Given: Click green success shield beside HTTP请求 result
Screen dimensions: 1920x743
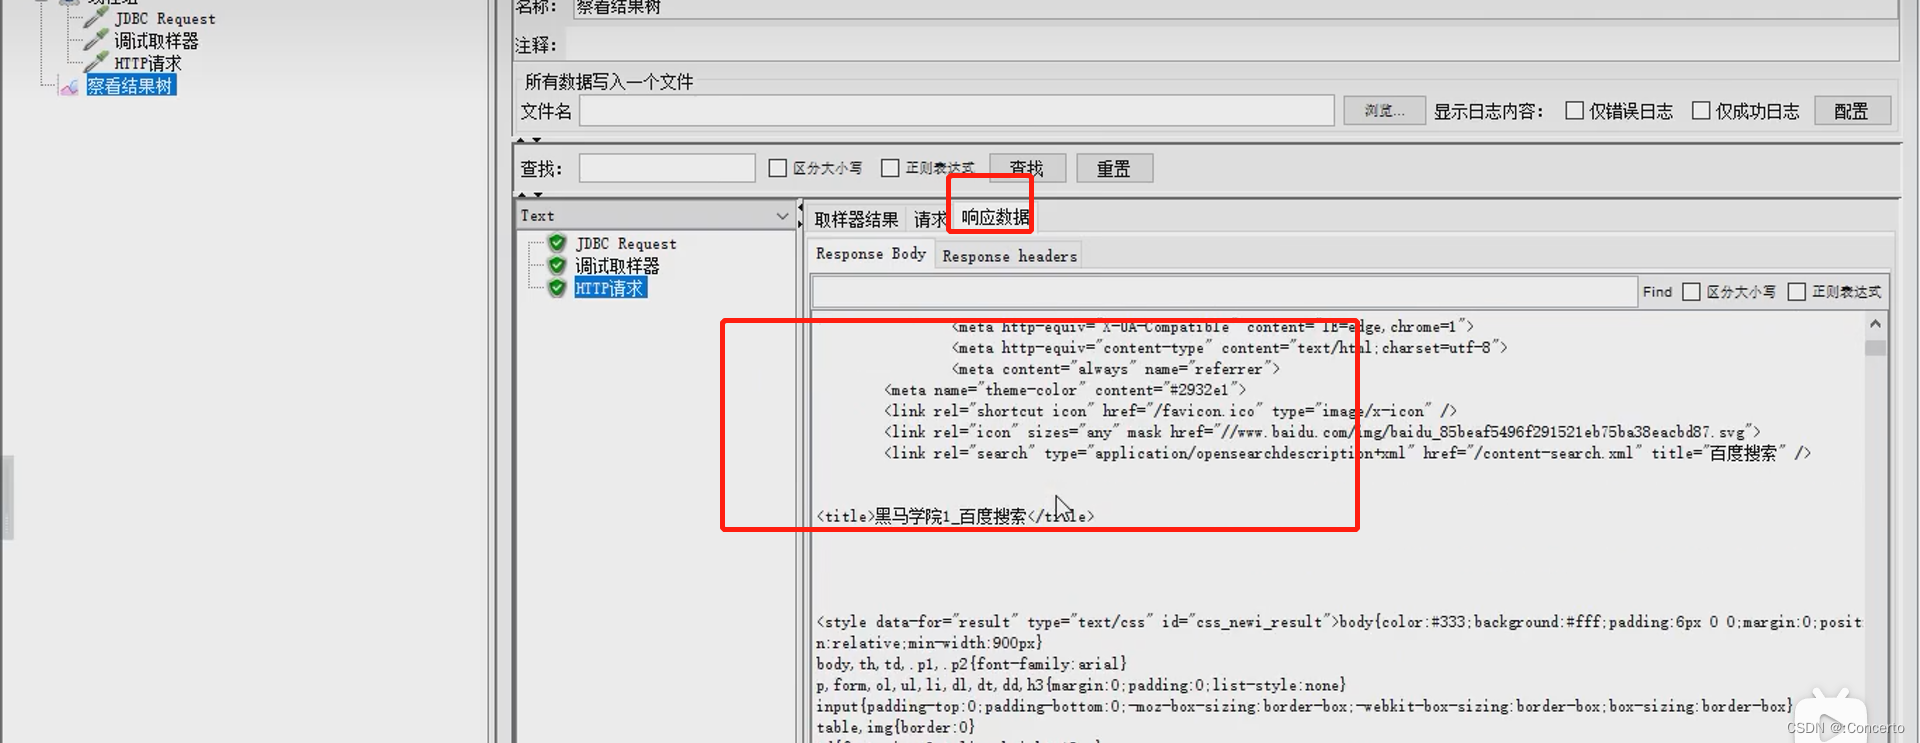Looking at the screenshot, I should [557, 288].
